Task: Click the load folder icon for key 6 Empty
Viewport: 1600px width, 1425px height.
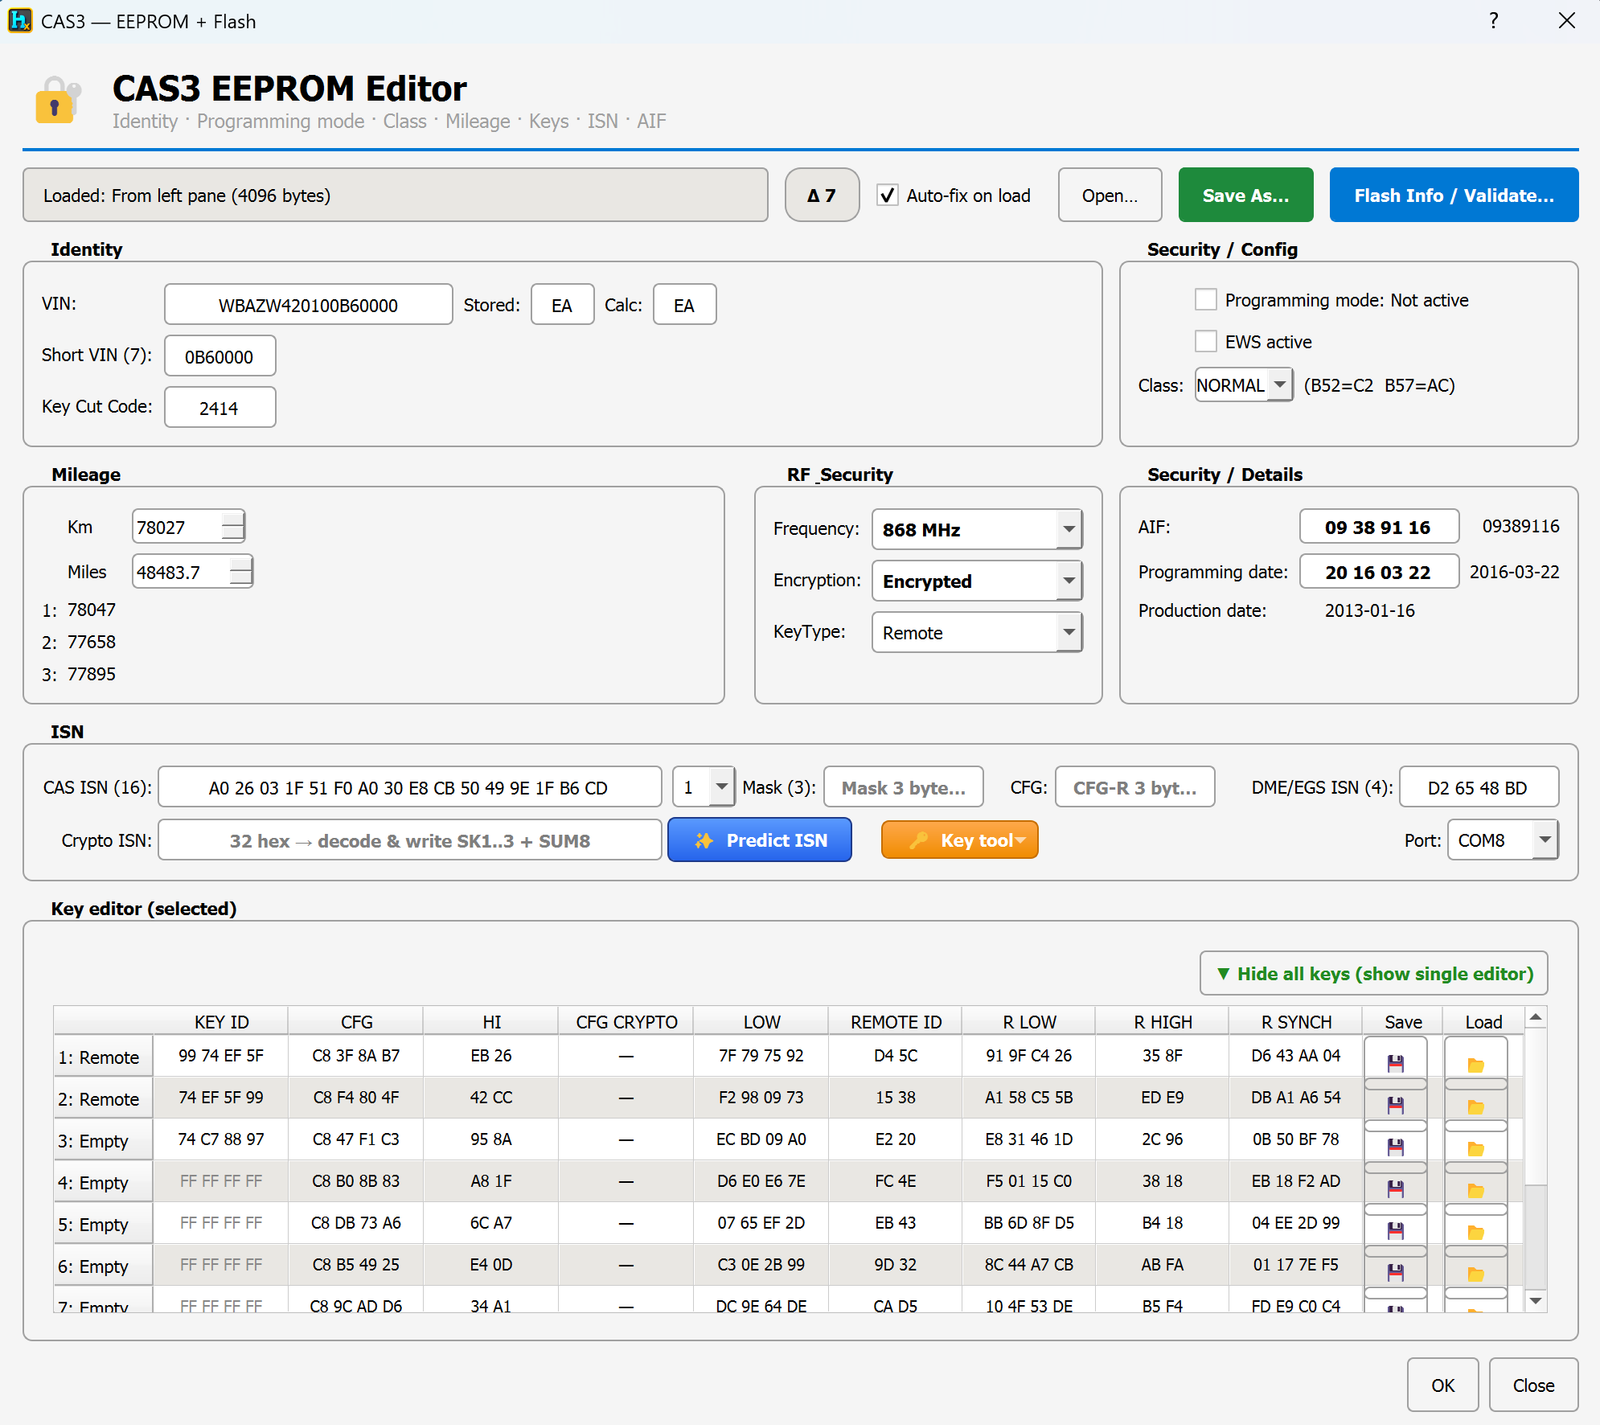Action: tap(1475, 1274)
